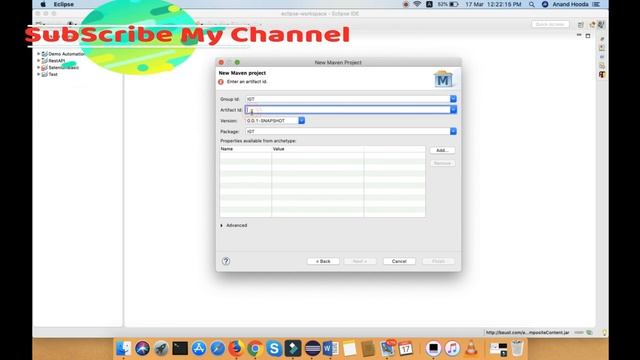Screen dimensions: 640x360
Task: Launch Google Chrome from the dock
Action: click(255, 348)
